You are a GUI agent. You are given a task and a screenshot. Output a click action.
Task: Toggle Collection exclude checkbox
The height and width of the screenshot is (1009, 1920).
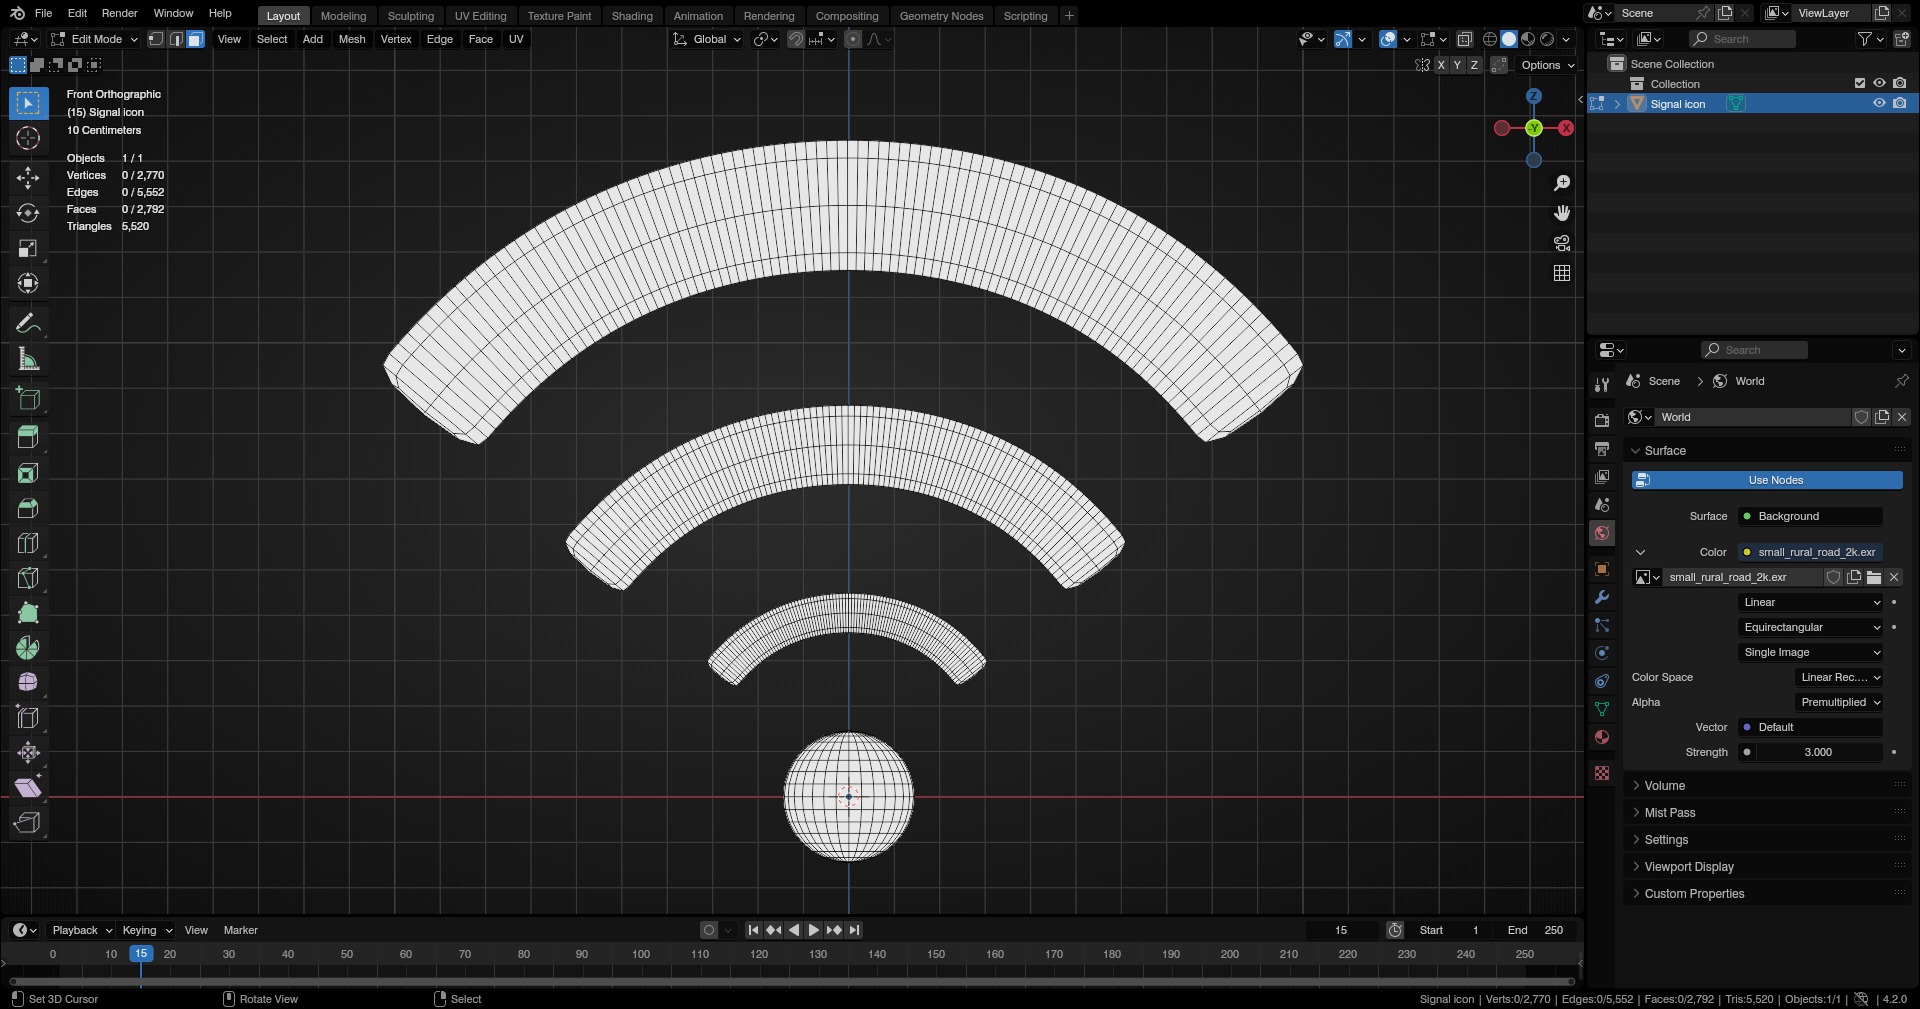point(1860,84)
